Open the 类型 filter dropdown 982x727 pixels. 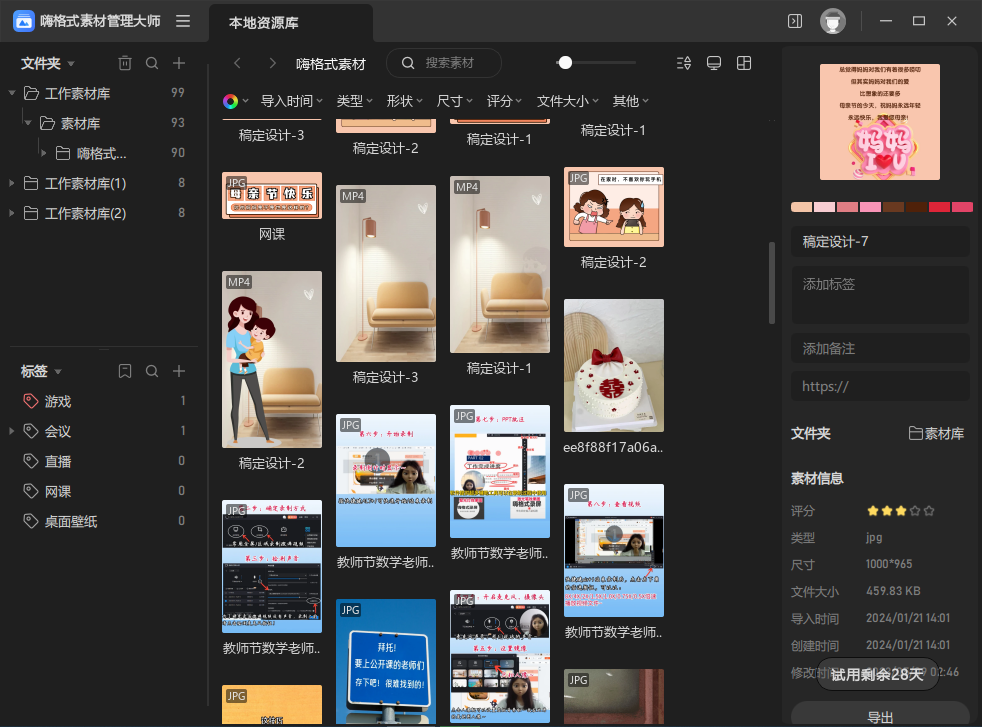pyautogui.click(x=354, y=101)
